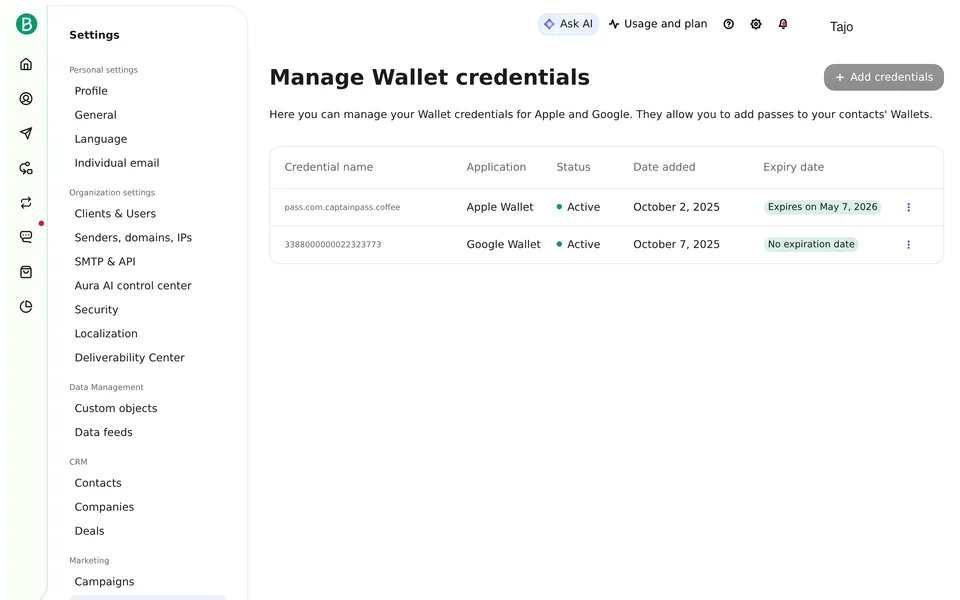Open the Home icon in sidebar
Viewport: 960px width, 600px height.
[x=26, y=64]
